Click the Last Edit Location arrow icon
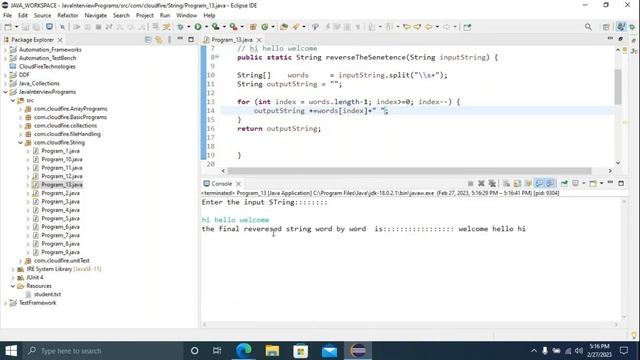The image size is (640, 360). click(x=407, y=27)
